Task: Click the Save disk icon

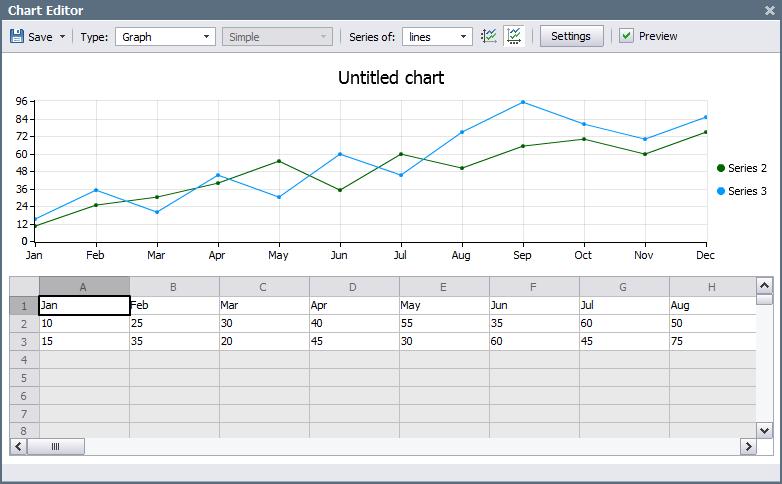Action: pyautogui.click(x=17, y=36)
